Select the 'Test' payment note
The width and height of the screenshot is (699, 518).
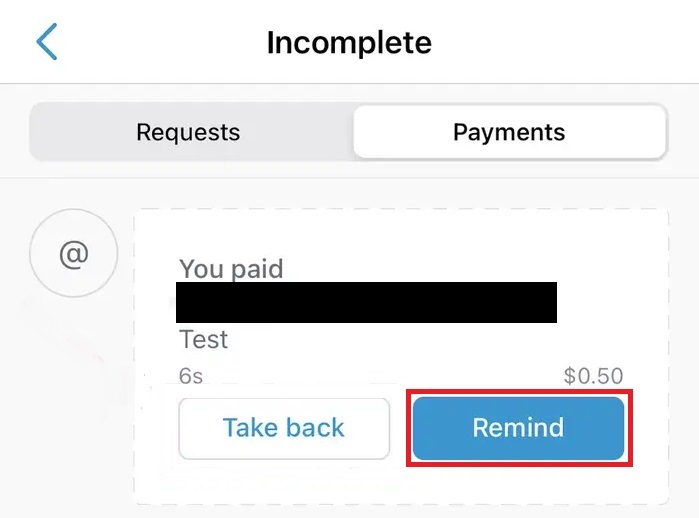(x=203, y=339)
